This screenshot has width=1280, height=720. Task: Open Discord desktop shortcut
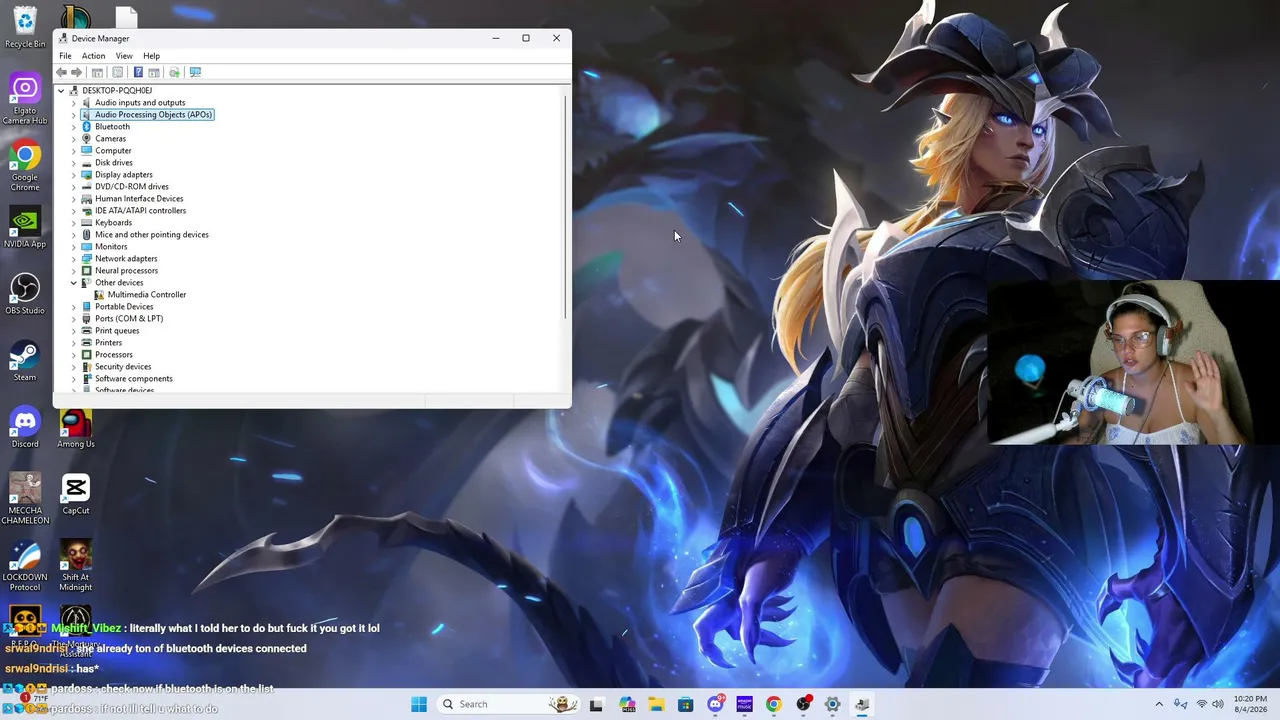click(x=25, y=428)
